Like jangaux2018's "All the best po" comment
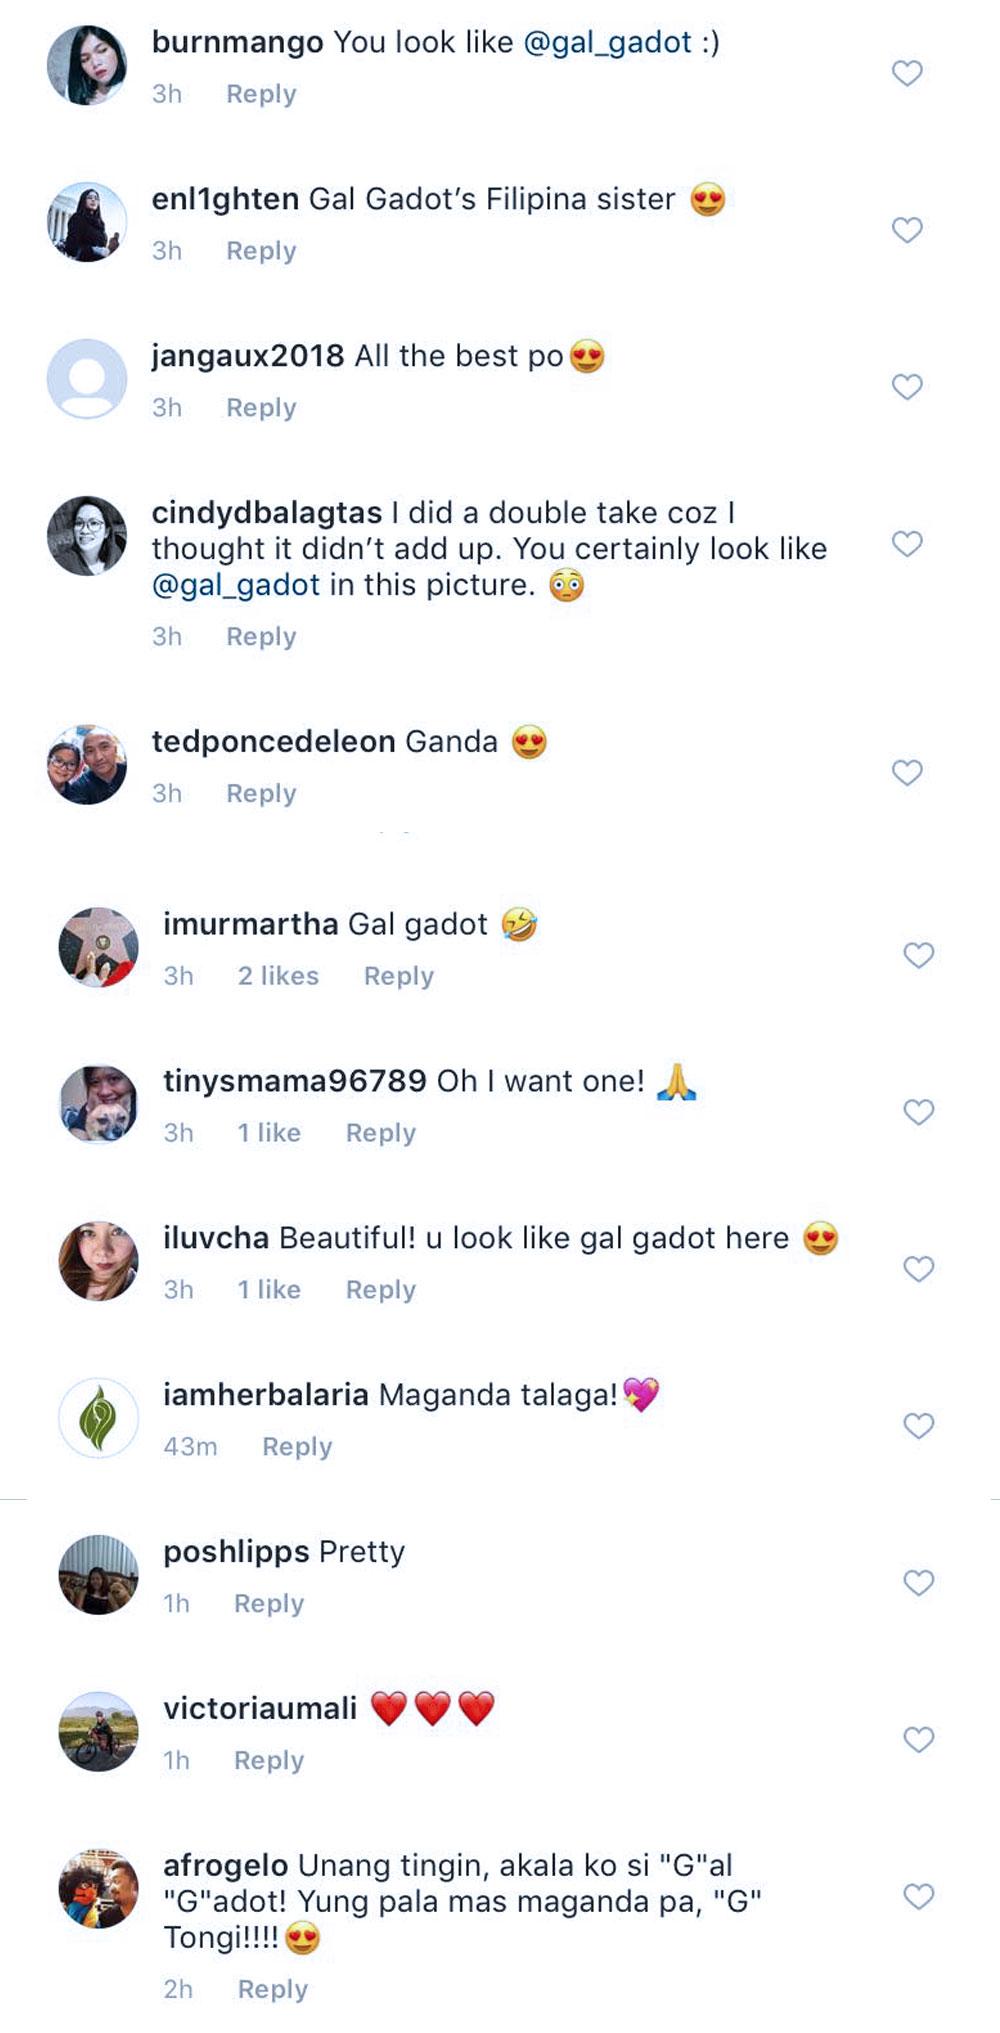This screenshot has height=2033, width=1000. (907, 387)
